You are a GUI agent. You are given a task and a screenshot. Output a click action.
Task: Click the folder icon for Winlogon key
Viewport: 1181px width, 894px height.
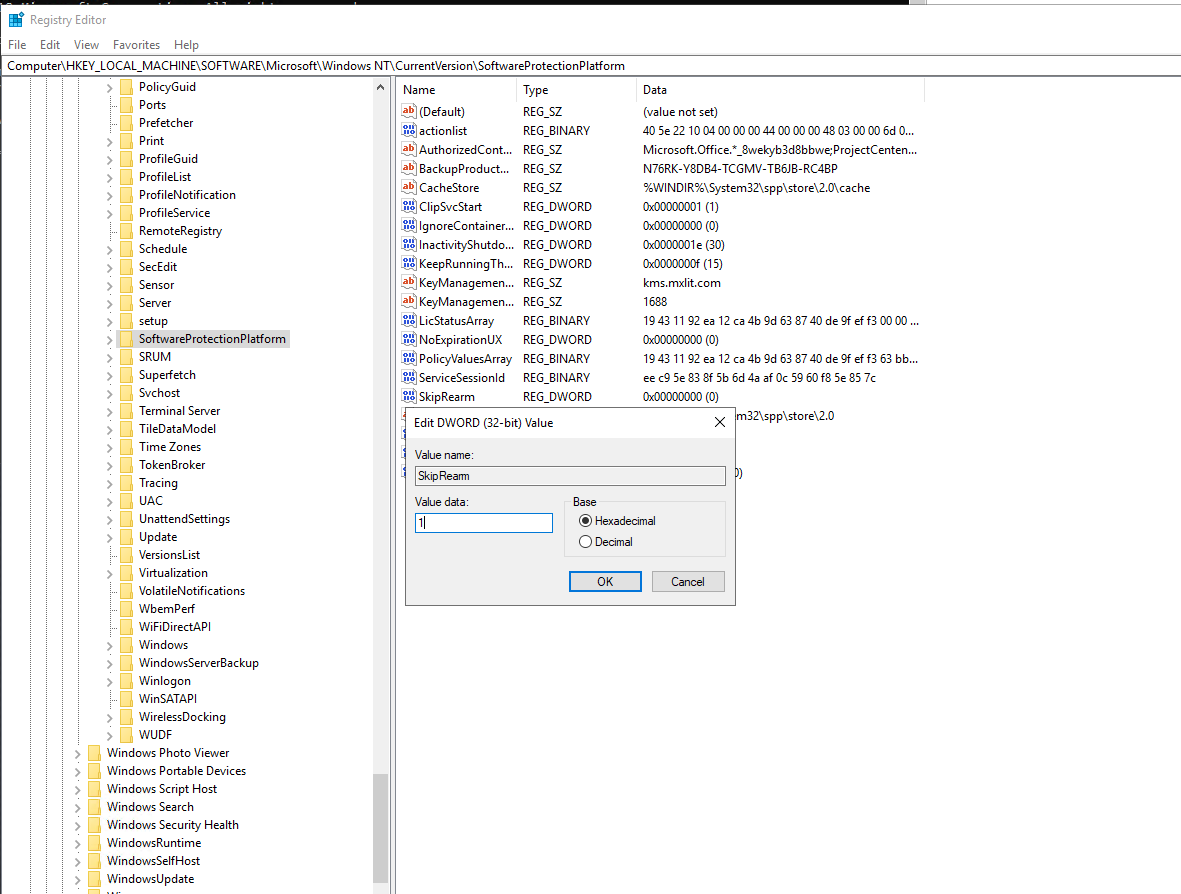[x=126, y=681]
